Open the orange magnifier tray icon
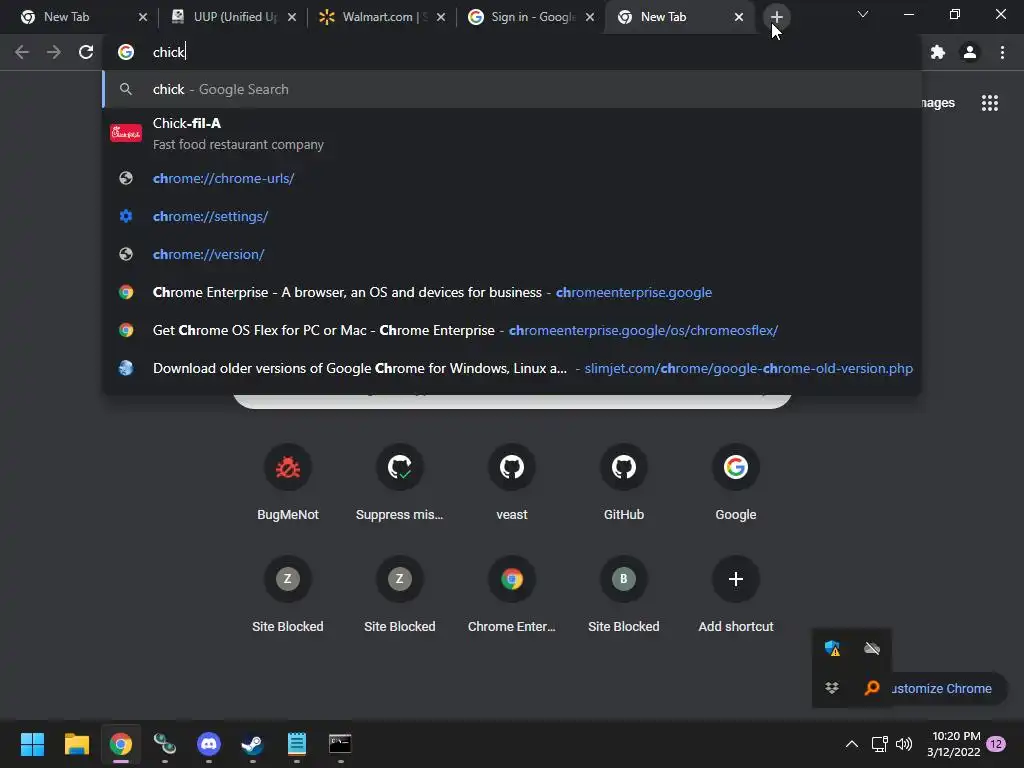Image resolution: width=1024 pixels, height=768 pixels. pos(872,688)
